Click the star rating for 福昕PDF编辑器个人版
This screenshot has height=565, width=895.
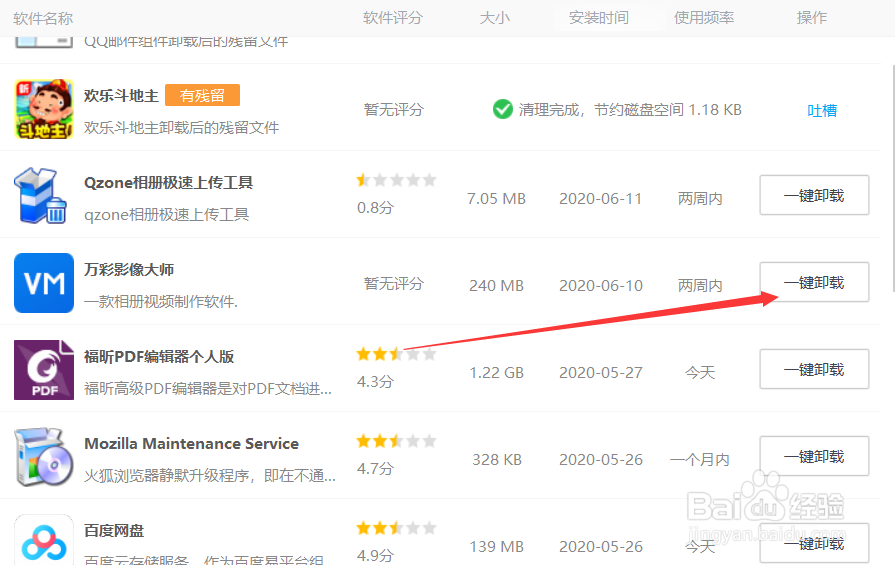coord(397,354)
